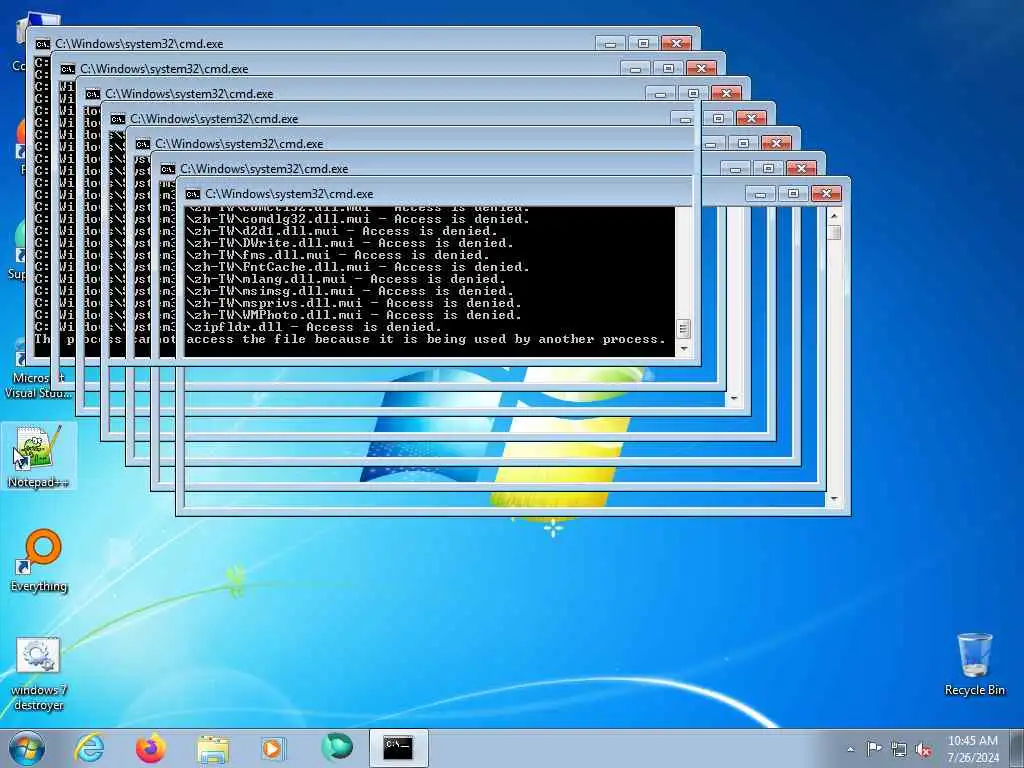
Task: Maximize the rearmost cmd.exe window
Action: point(643,44)
